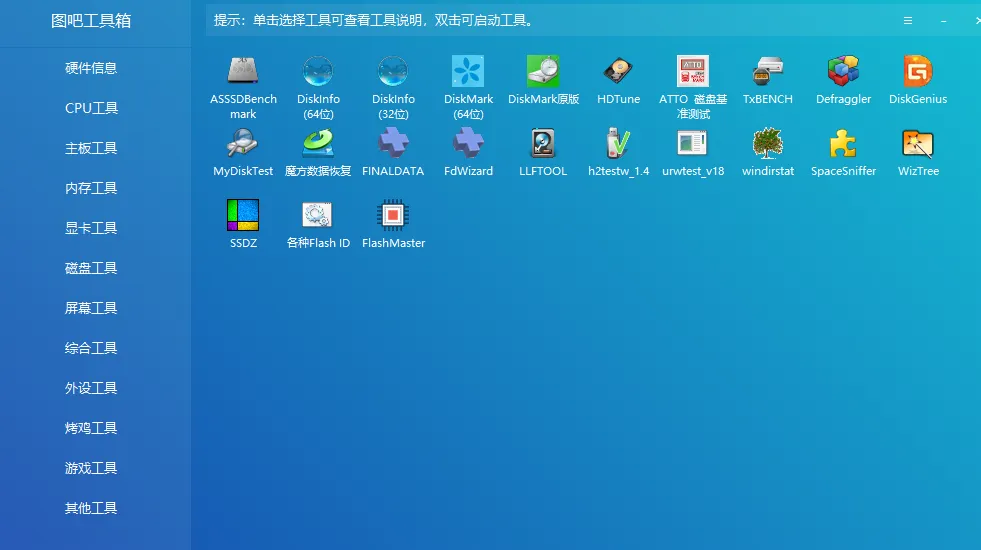The image size is (981, 550).
Task: Select the TxBENCH tool icon
Action: (x=768, y=71)
